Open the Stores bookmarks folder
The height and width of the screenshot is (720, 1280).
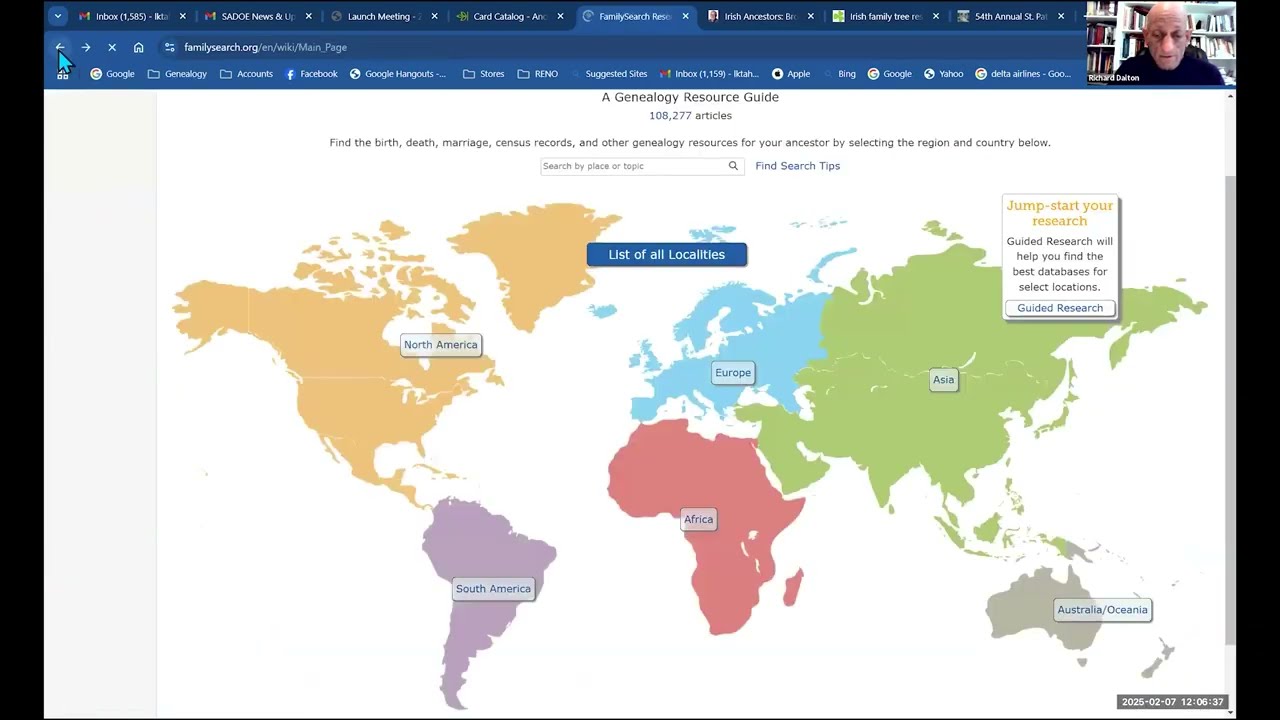click(483, 74)
